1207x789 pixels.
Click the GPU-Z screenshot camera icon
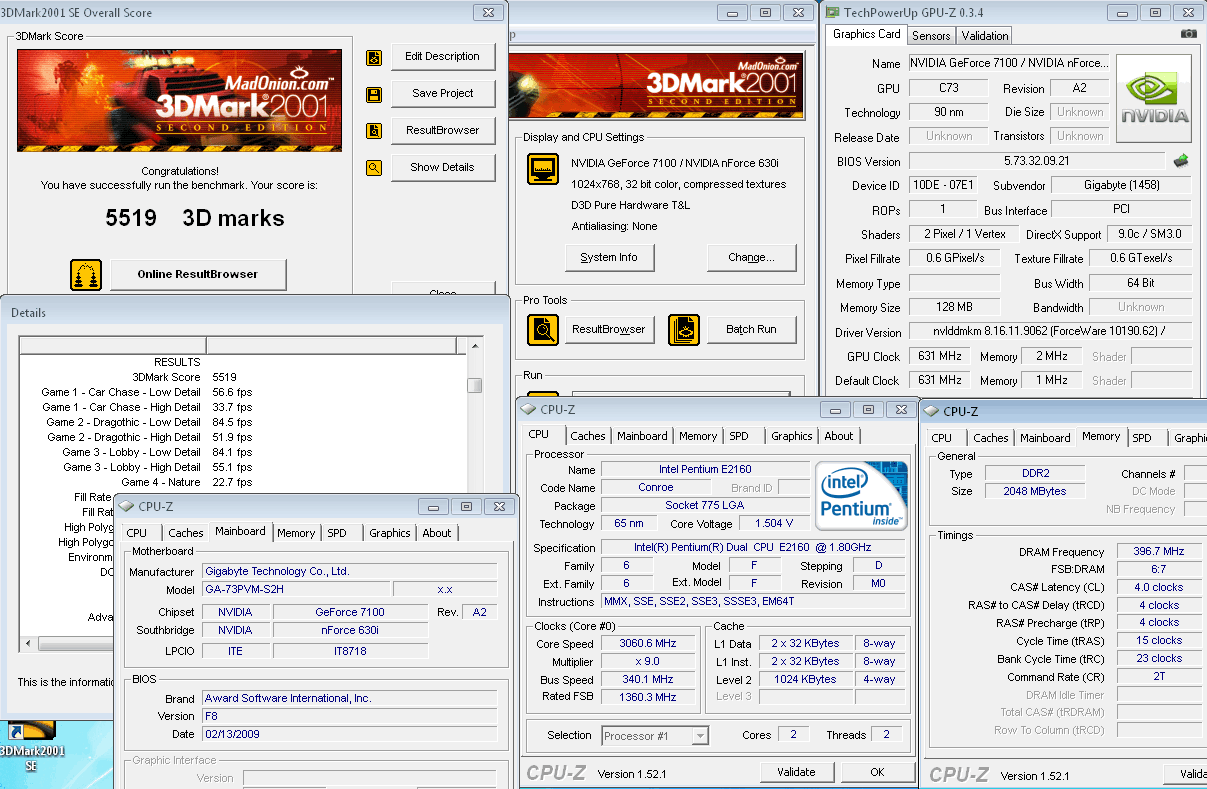[x=1188, y=34]
